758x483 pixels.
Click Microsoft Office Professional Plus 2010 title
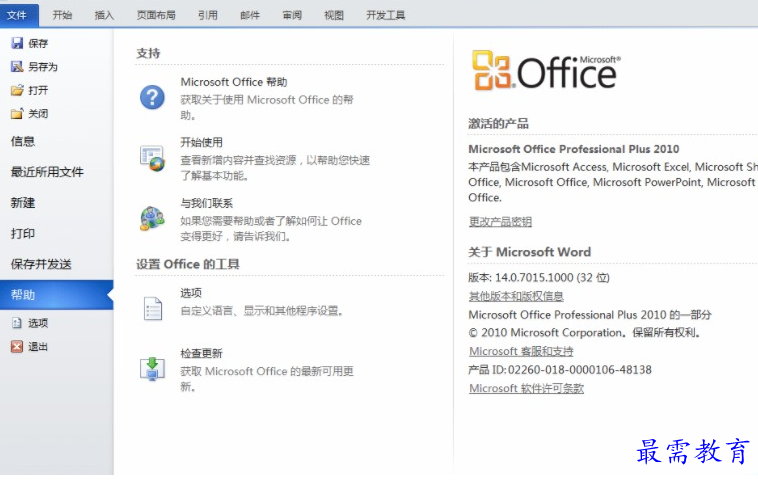tap(574, 149)
